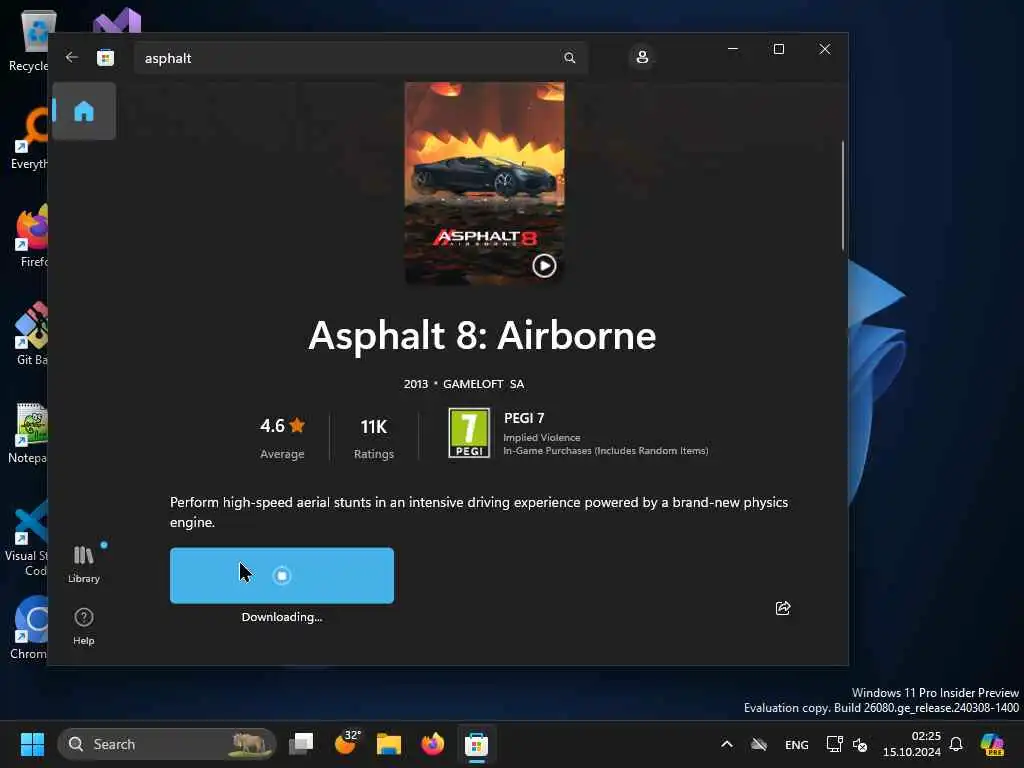Open Task View on the taskbar
This screenshot has width=1024, height=768.
(x=301, y=744)
